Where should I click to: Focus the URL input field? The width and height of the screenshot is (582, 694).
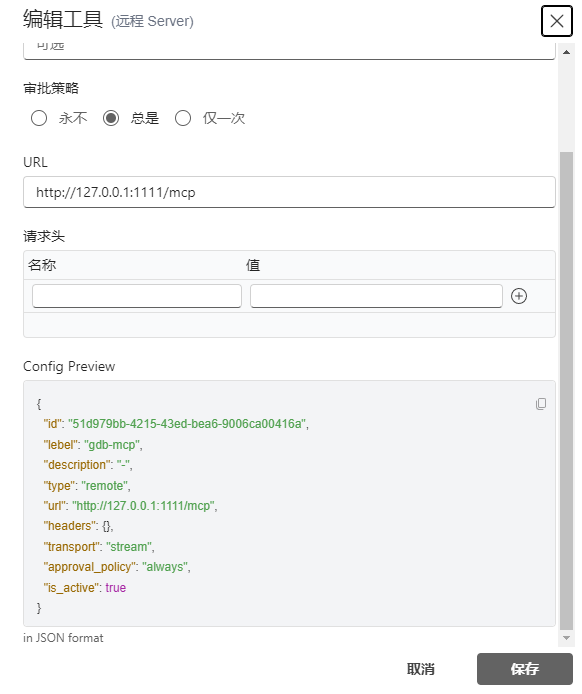click(x=289, y=192)
